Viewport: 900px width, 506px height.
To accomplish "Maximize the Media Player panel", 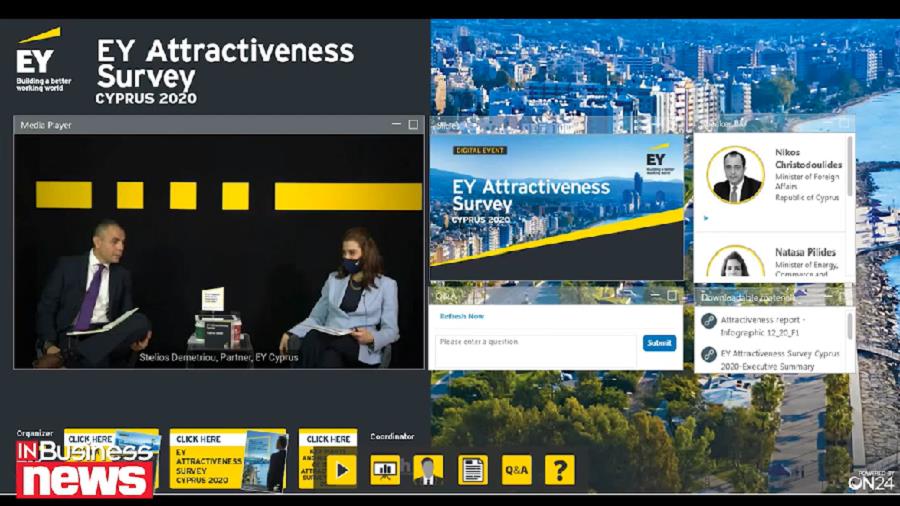I will (x=413, y=125).
